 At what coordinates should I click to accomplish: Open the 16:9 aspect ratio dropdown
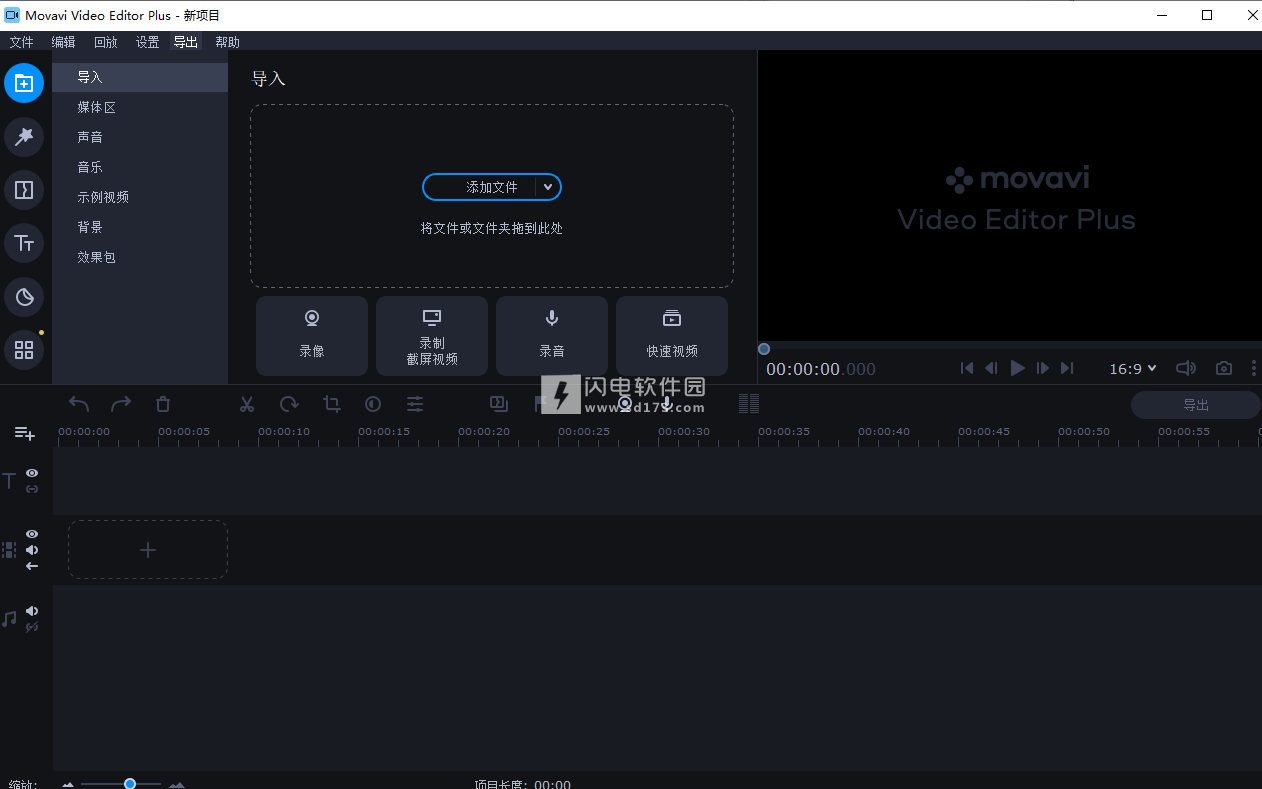pos(1132,368)
